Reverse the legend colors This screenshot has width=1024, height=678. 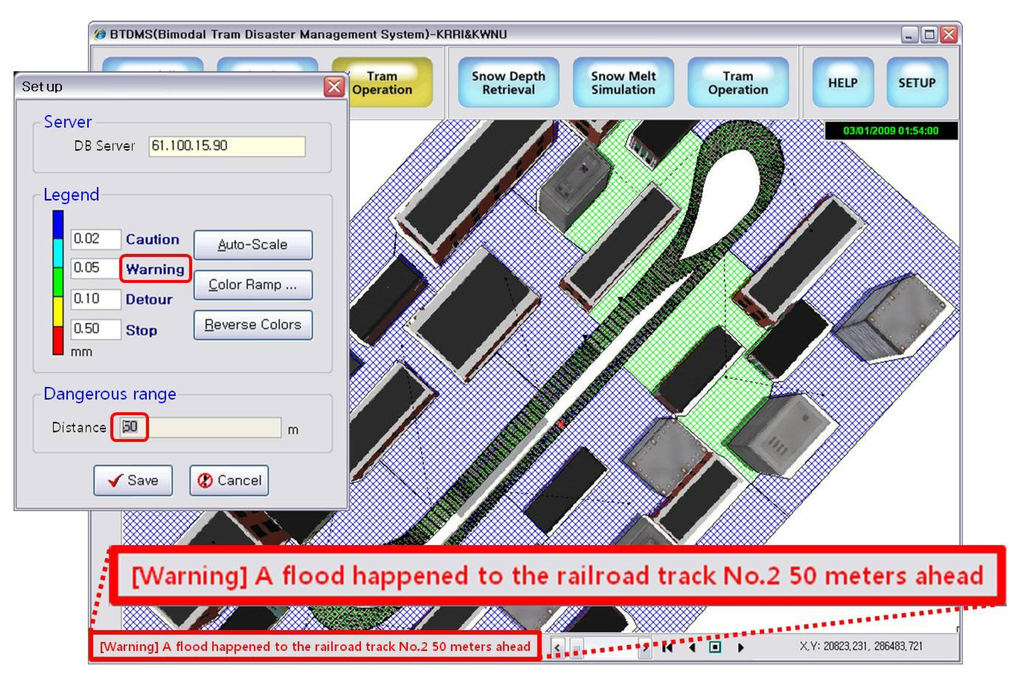tap(252, 325)
